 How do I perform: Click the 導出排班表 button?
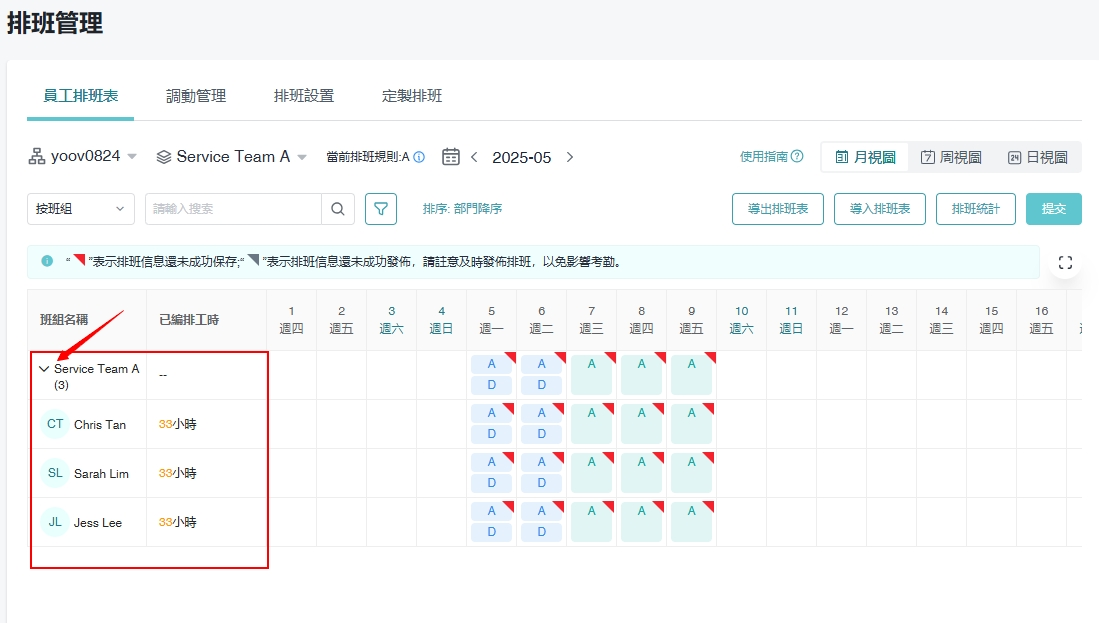pos(777,209)
